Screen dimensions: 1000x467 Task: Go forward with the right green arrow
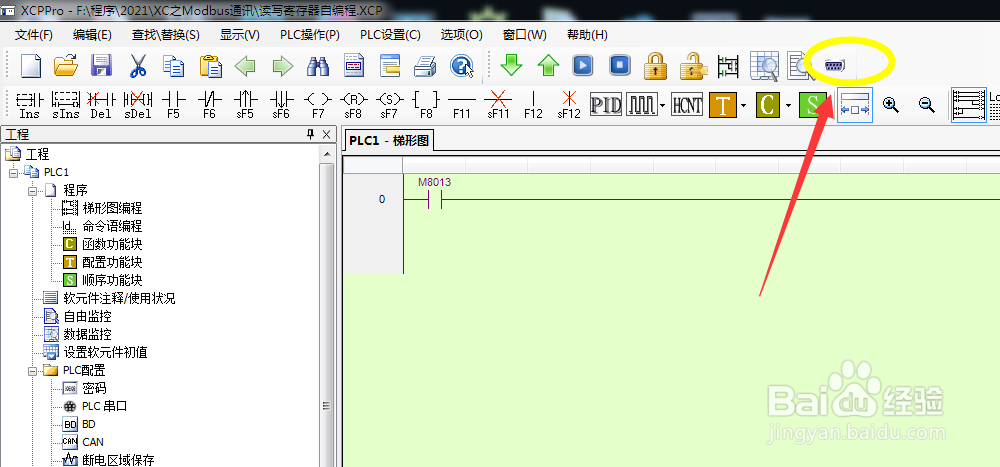click(x=283, y=66)
